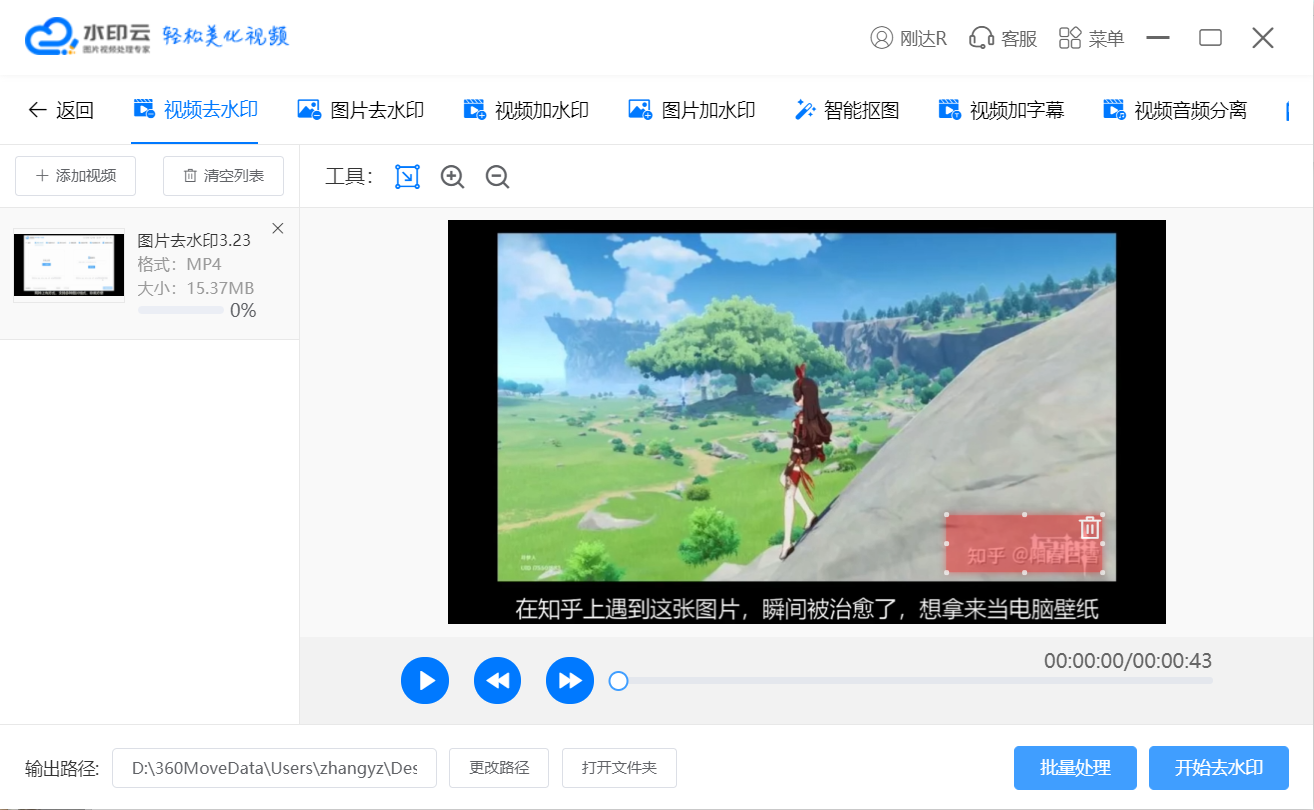The image size is (1314, 810).
Task: Click the 大小: 15.37MB text
Action: tap(196, 288)
